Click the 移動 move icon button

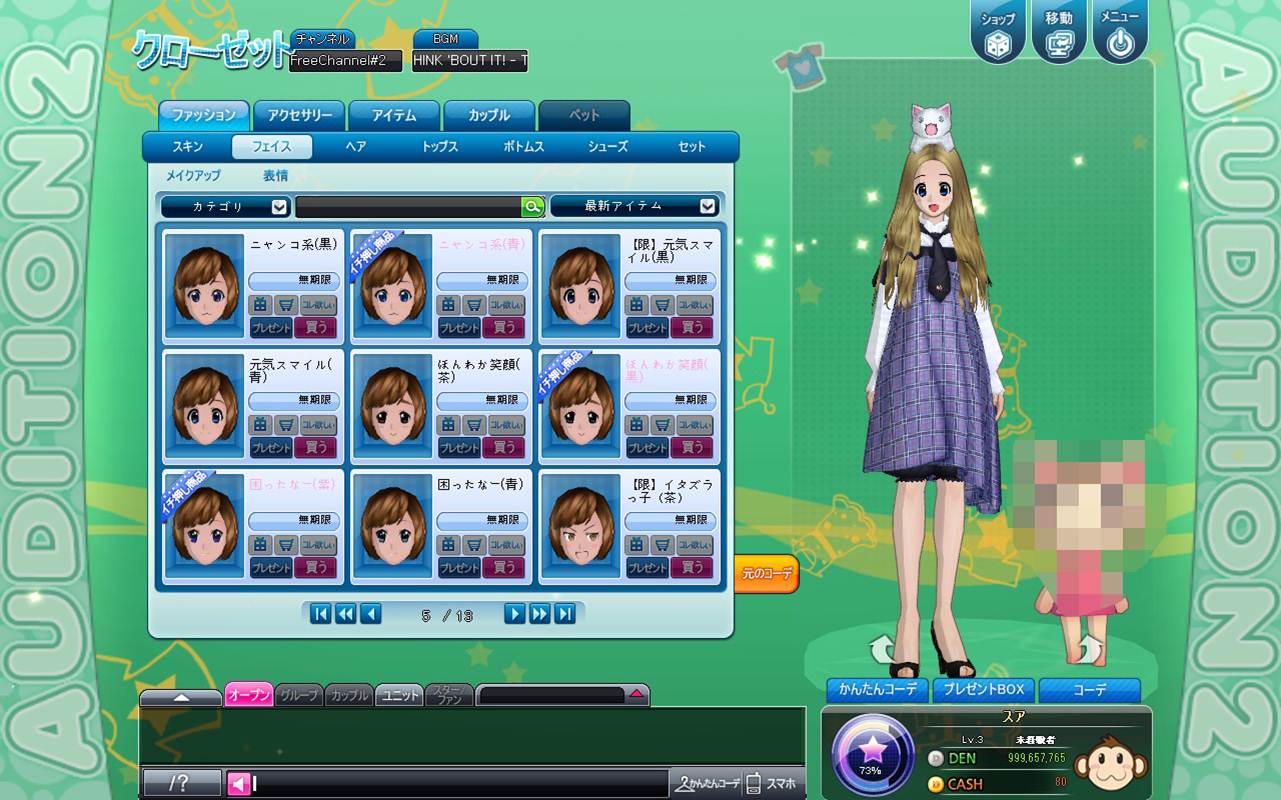tap(1058, 33)
